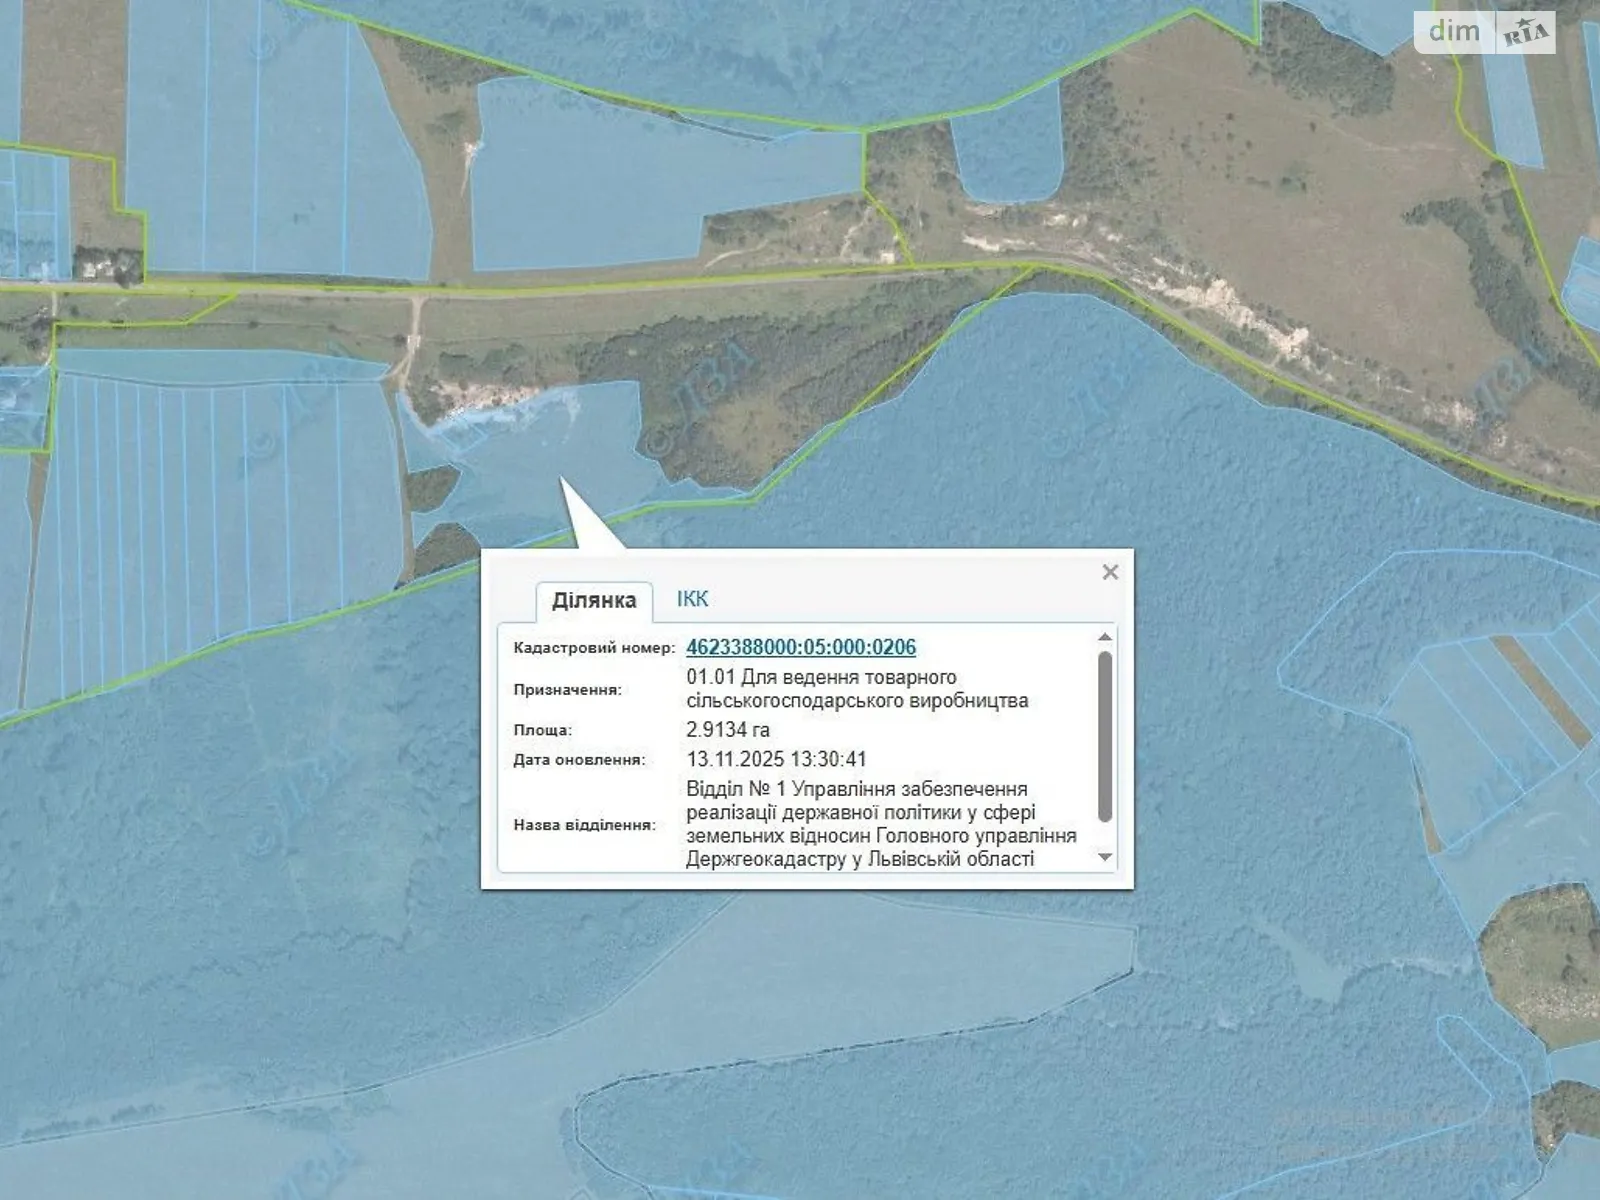The width and height of the screenshot is (1600, 1200).
Task: Close the parcel info popup
Action: pos(1109,573)
